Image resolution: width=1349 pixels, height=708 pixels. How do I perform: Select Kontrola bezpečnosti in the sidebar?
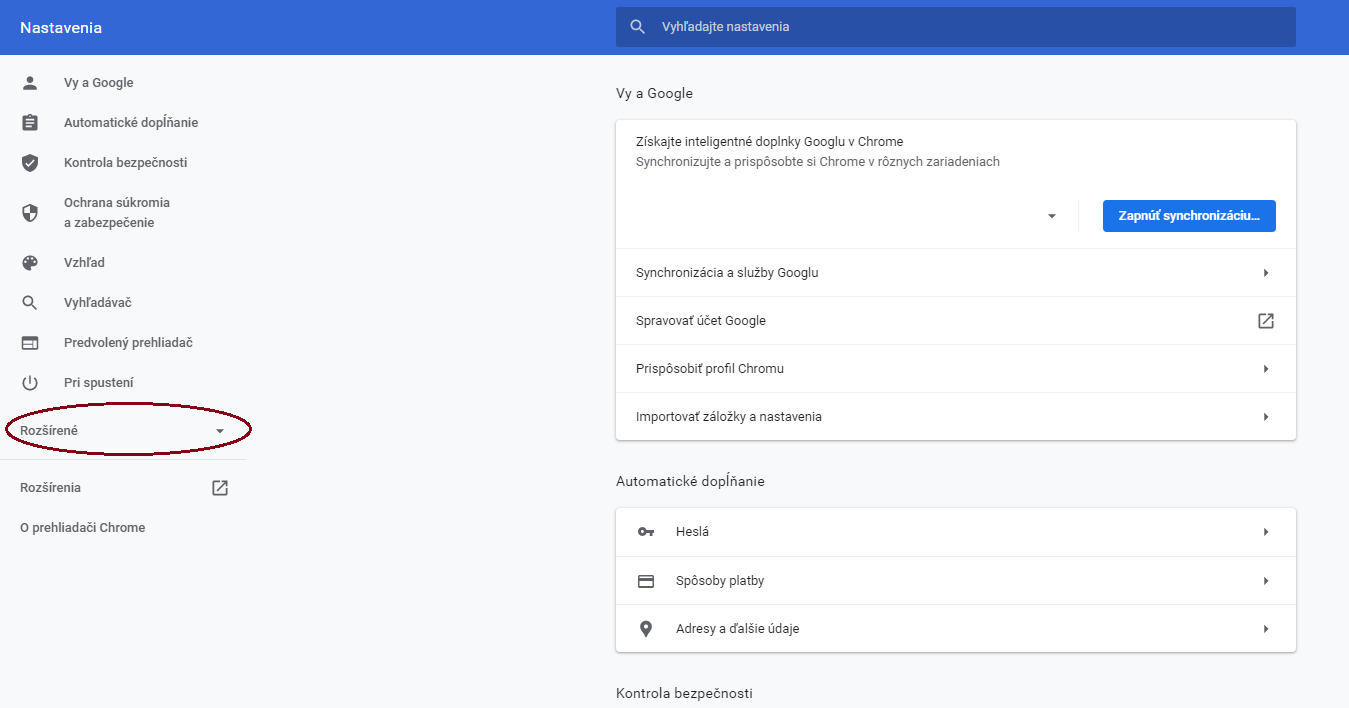(x=126, y=163)
